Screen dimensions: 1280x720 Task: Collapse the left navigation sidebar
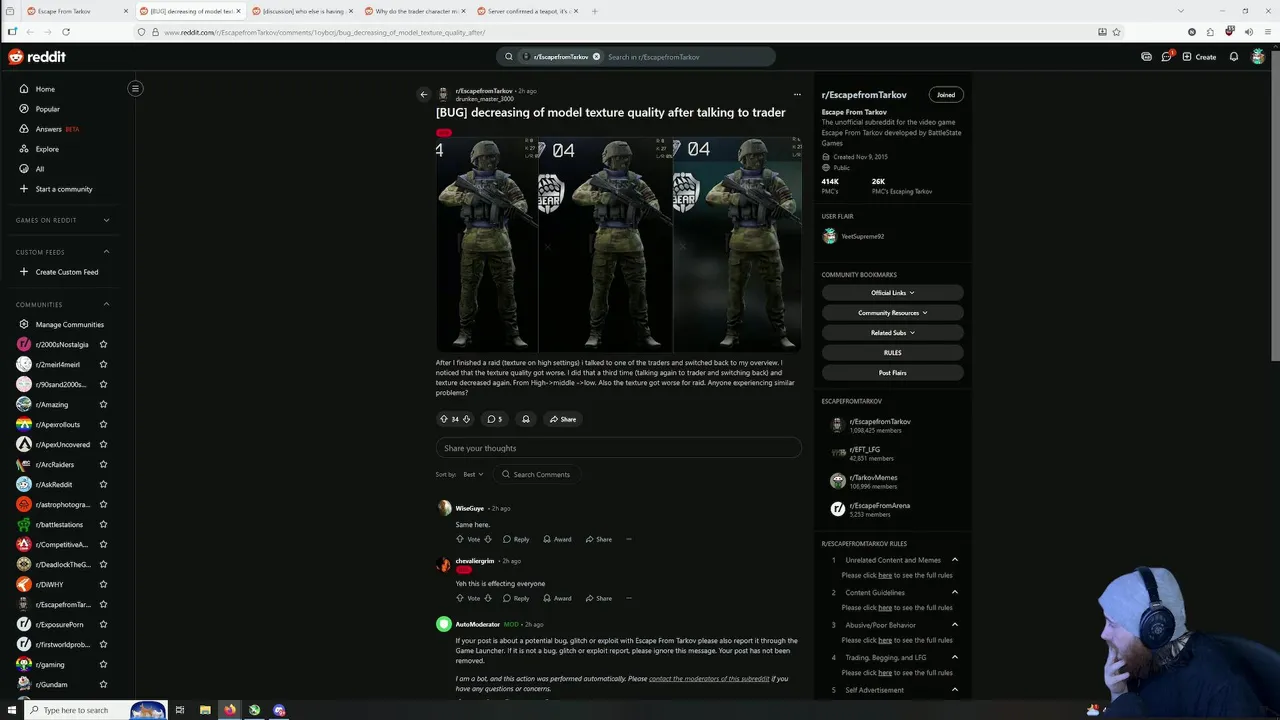(x=135, y=88)
